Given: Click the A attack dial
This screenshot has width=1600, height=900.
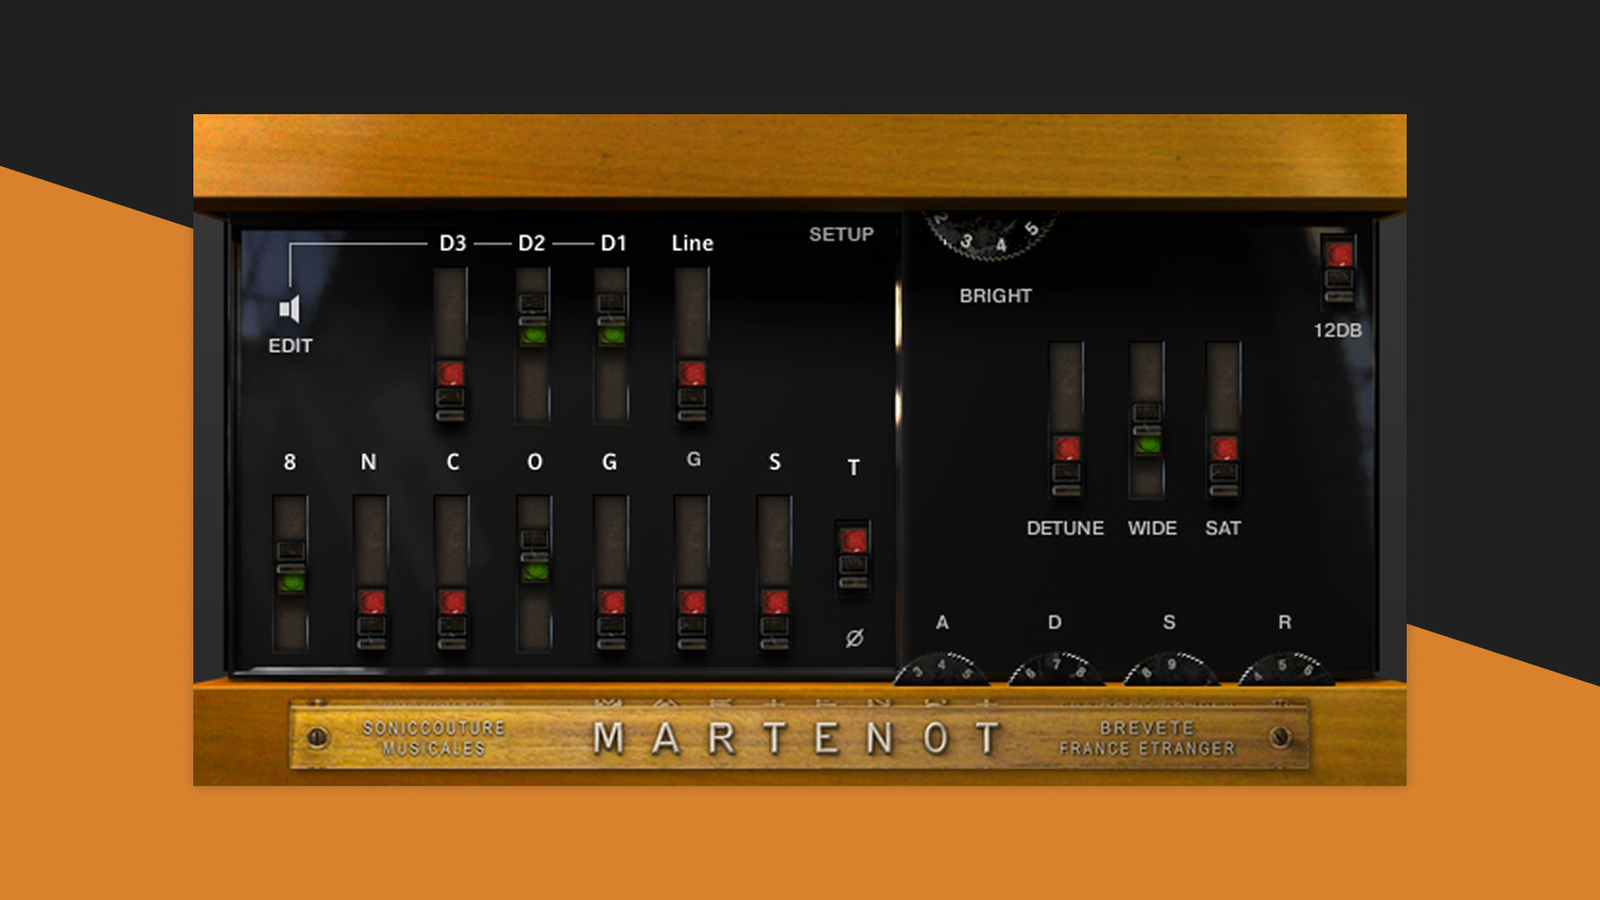Looking at the screenshot, I should [941, 669].
